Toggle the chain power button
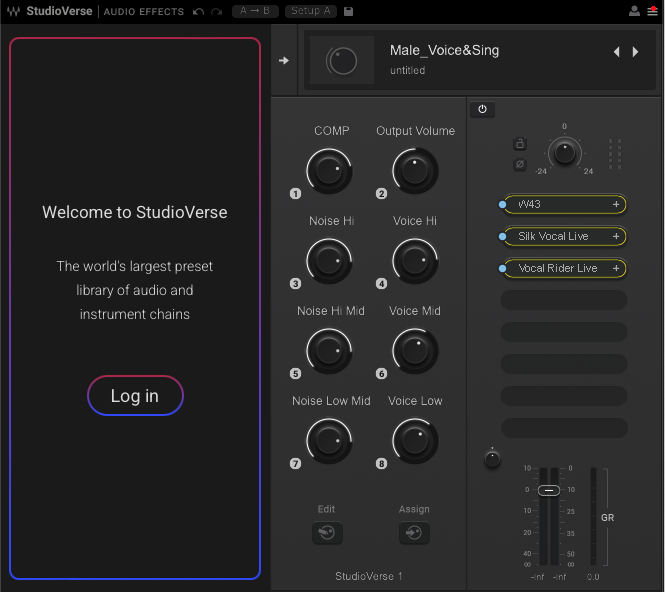Viewport: 665px width, 592px height. [x=482, y=109]
